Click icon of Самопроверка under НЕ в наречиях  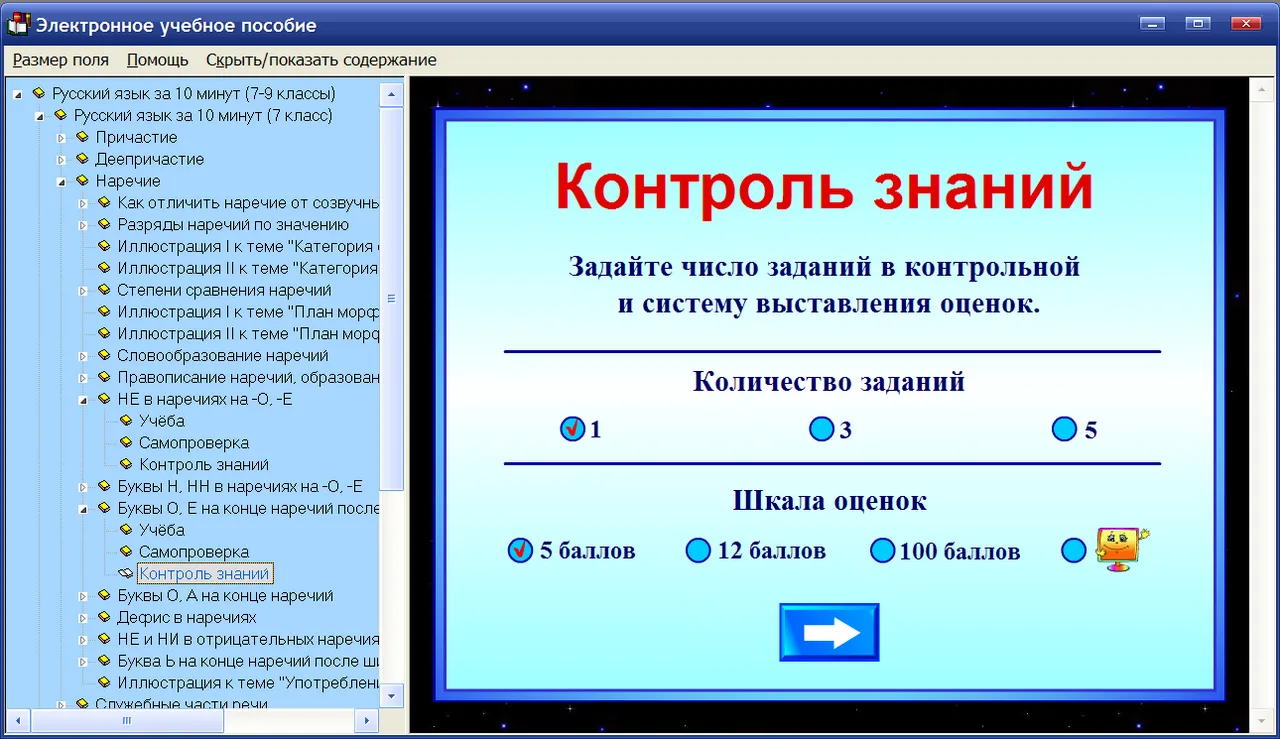(126, 443)
